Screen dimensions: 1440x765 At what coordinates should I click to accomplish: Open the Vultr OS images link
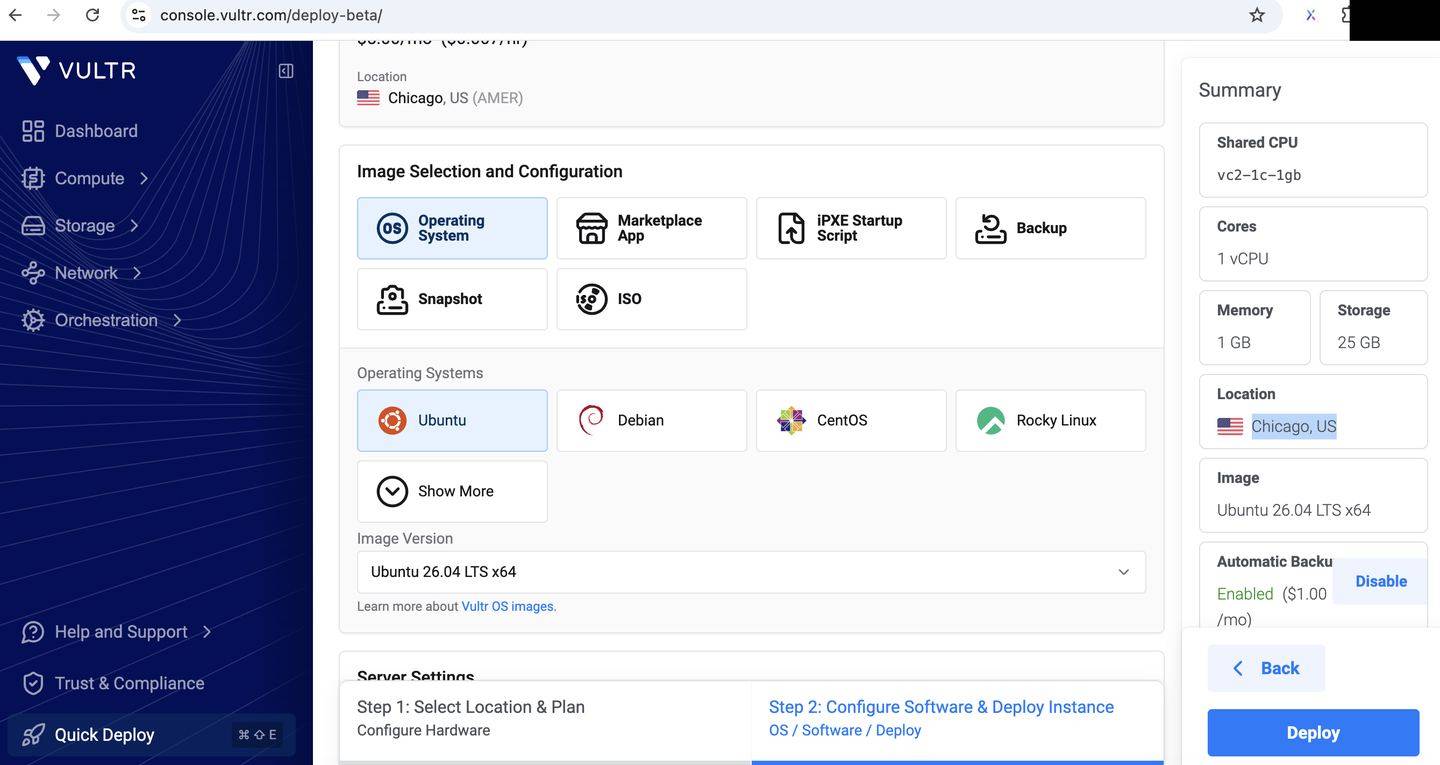508,606
